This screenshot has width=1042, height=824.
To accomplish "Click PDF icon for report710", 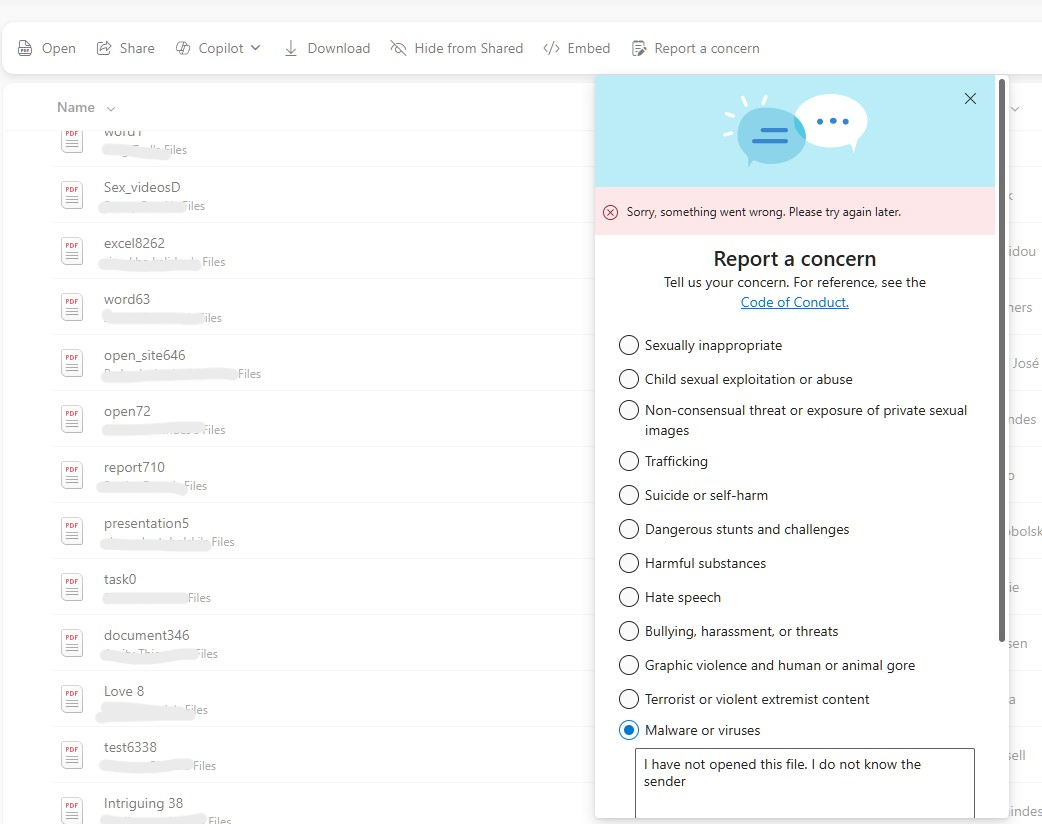I will [72, 474].
